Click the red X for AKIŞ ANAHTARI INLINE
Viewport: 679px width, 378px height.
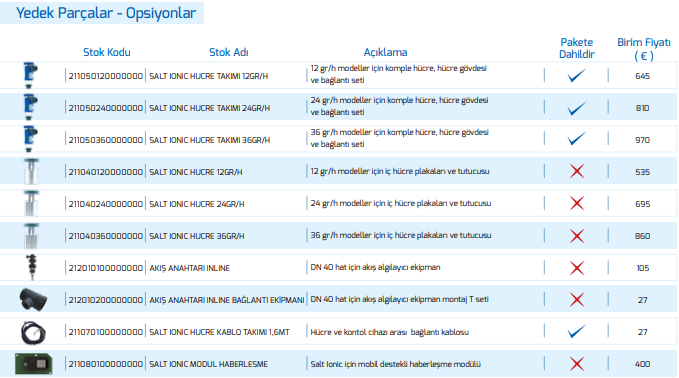coord(577,268)
